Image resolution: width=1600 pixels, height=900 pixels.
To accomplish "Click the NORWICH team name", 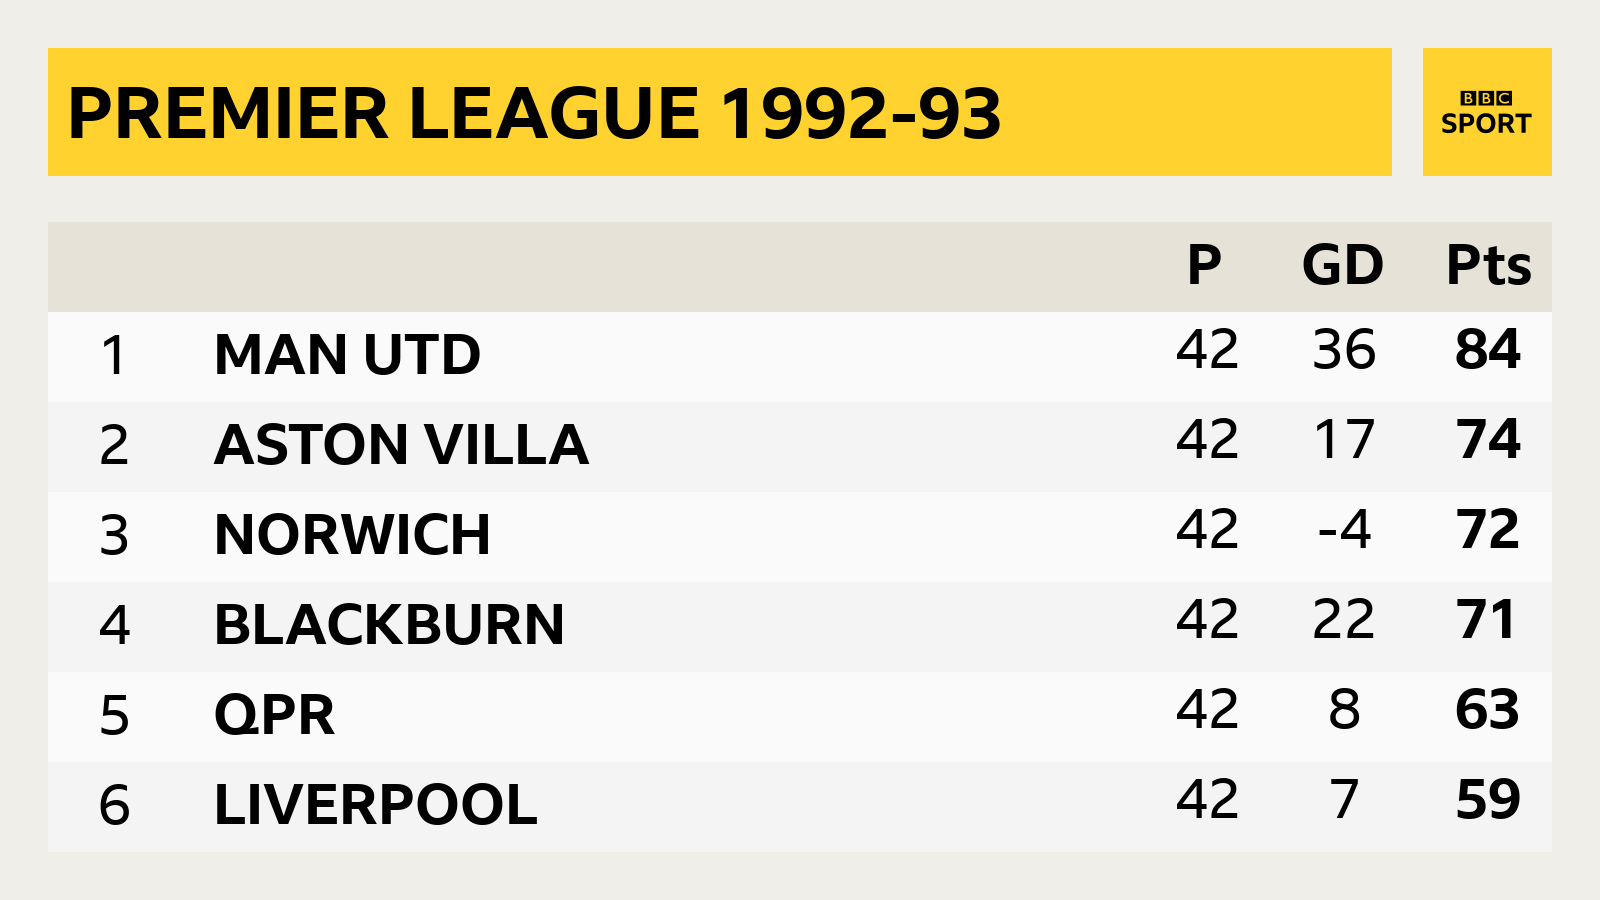I will 352,535.
